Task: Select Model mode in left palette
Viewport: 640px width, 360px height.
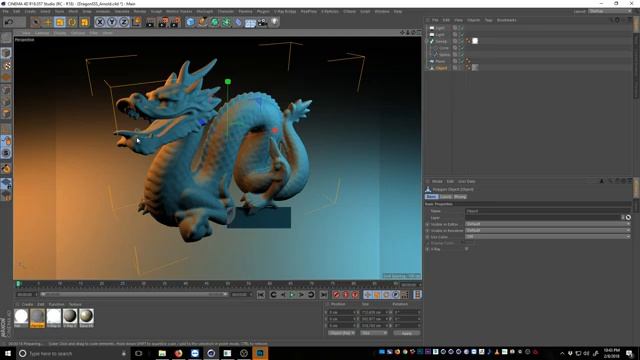Action: click(x=6, y=53)
